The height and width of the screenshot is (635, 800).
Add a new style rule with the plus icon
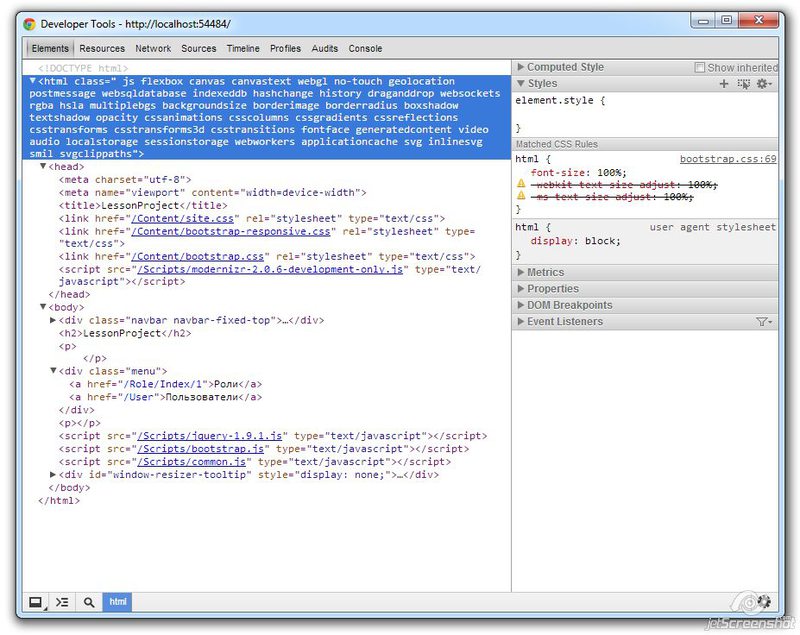tap(724, 83)
